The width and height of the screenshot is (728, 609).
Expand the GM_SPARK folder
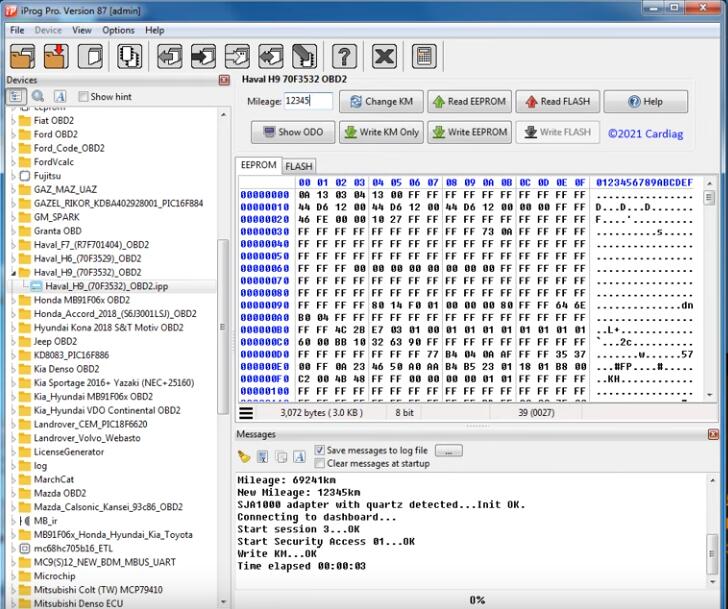click(x=13, y=217)
